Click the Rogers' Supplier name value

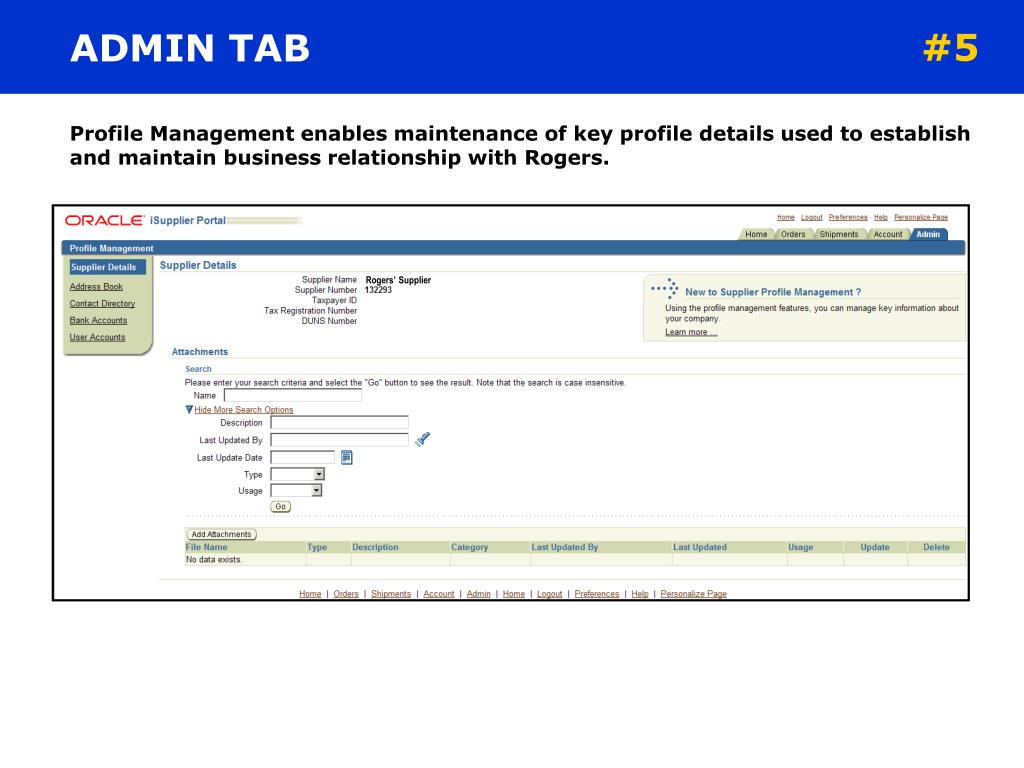point(398,280)
